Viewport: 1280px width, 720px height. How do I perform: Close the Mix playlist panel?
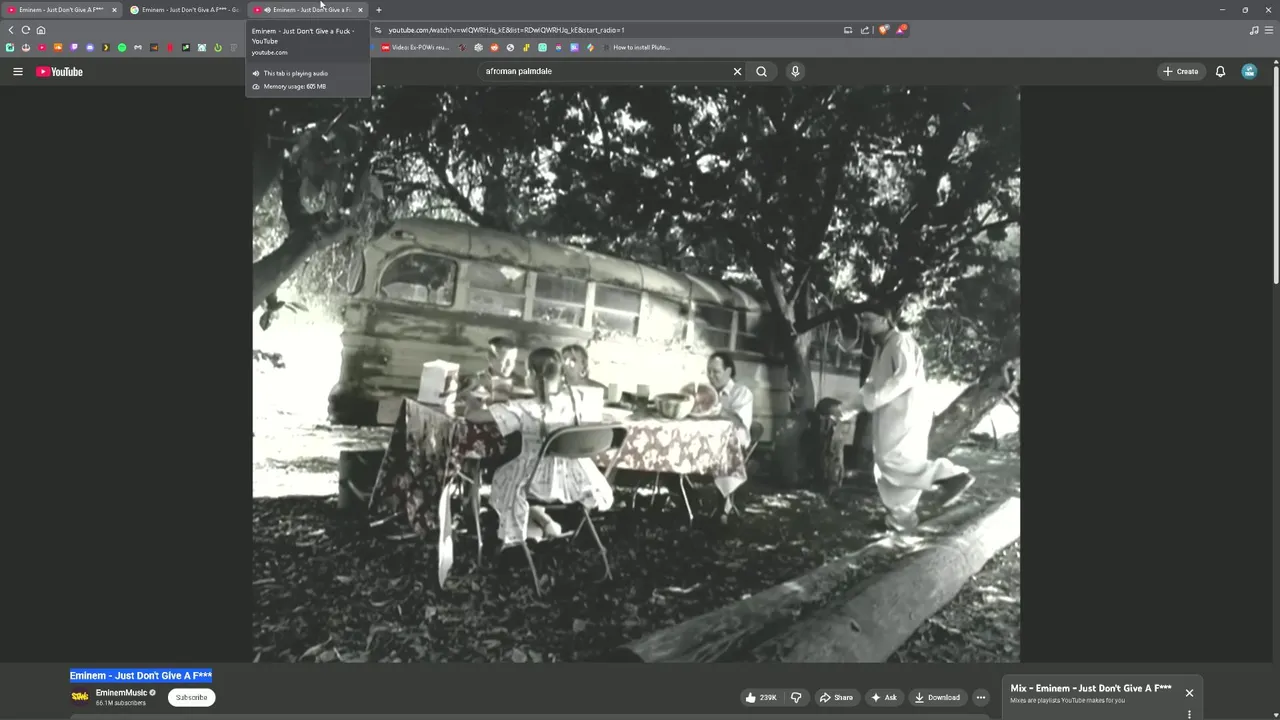tap(1189, 692)
